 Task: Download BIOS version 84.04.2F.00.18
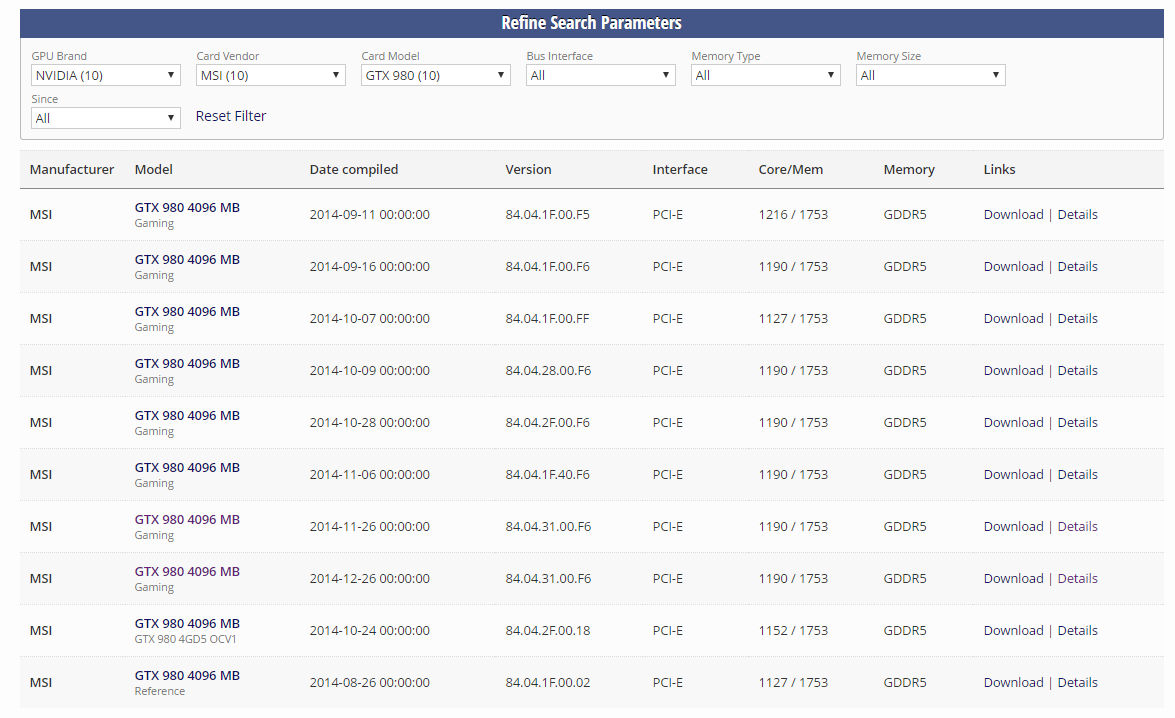[1013, 630]
